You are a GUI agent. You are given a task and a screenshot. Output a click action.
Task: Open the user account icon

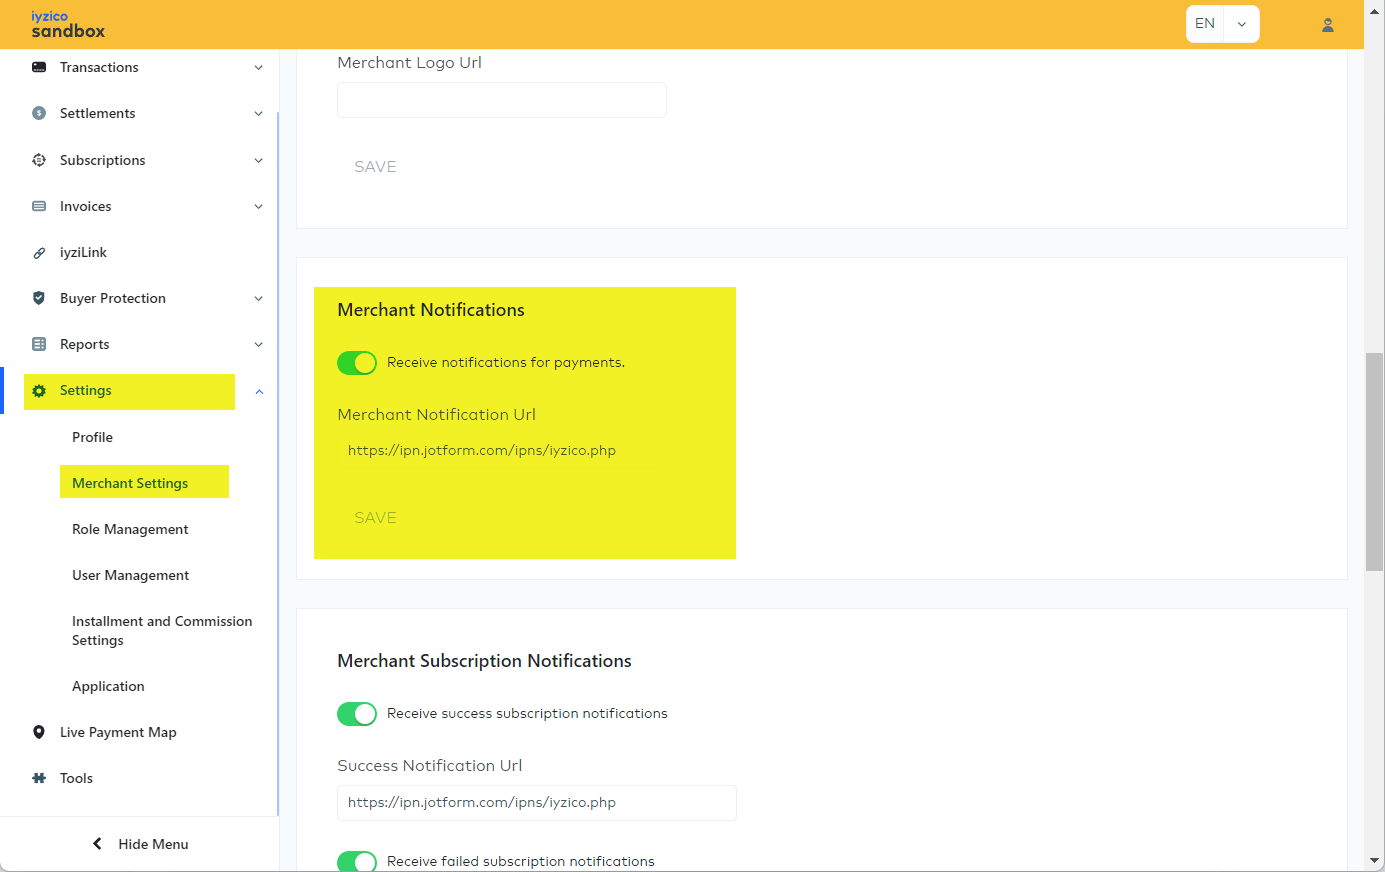click(x=1328, y=25)
